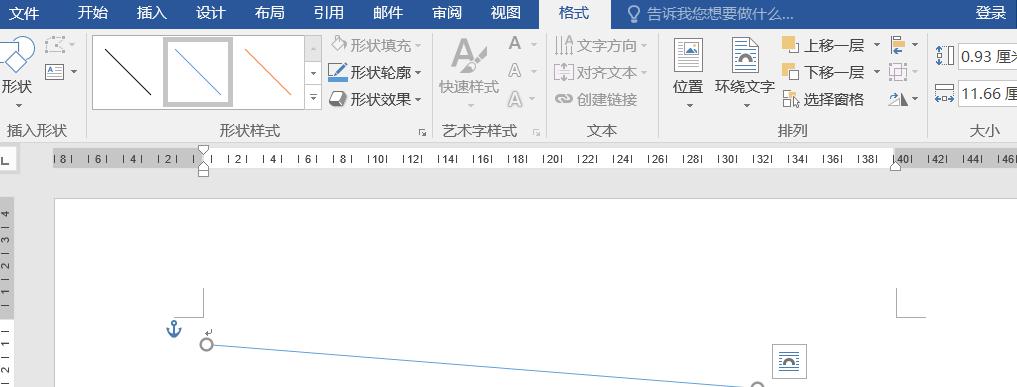Switch to the 设计 tab
The height and width of the screenshot is (387, 1017).
[x=211, y=13]
